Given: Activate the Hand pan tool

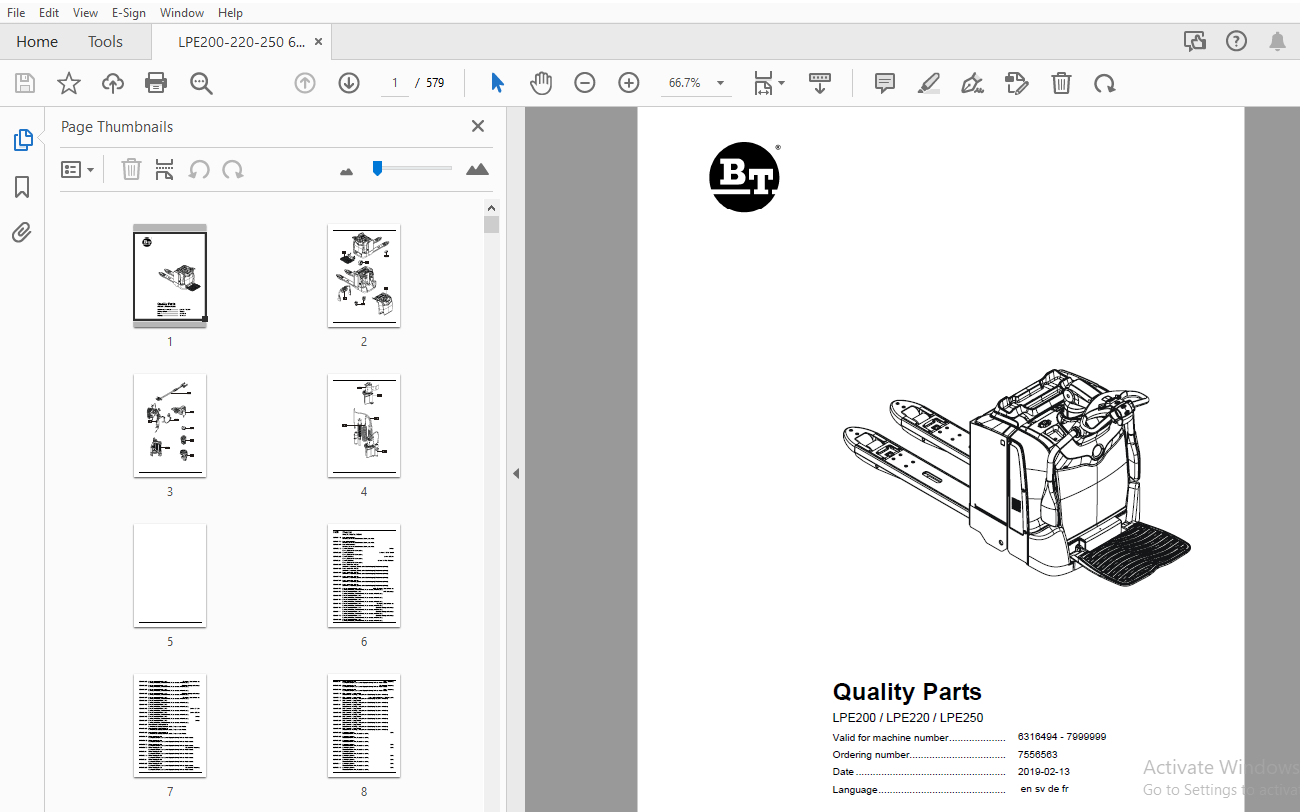Looking at the screenshot, I should [x=541, y=83].
